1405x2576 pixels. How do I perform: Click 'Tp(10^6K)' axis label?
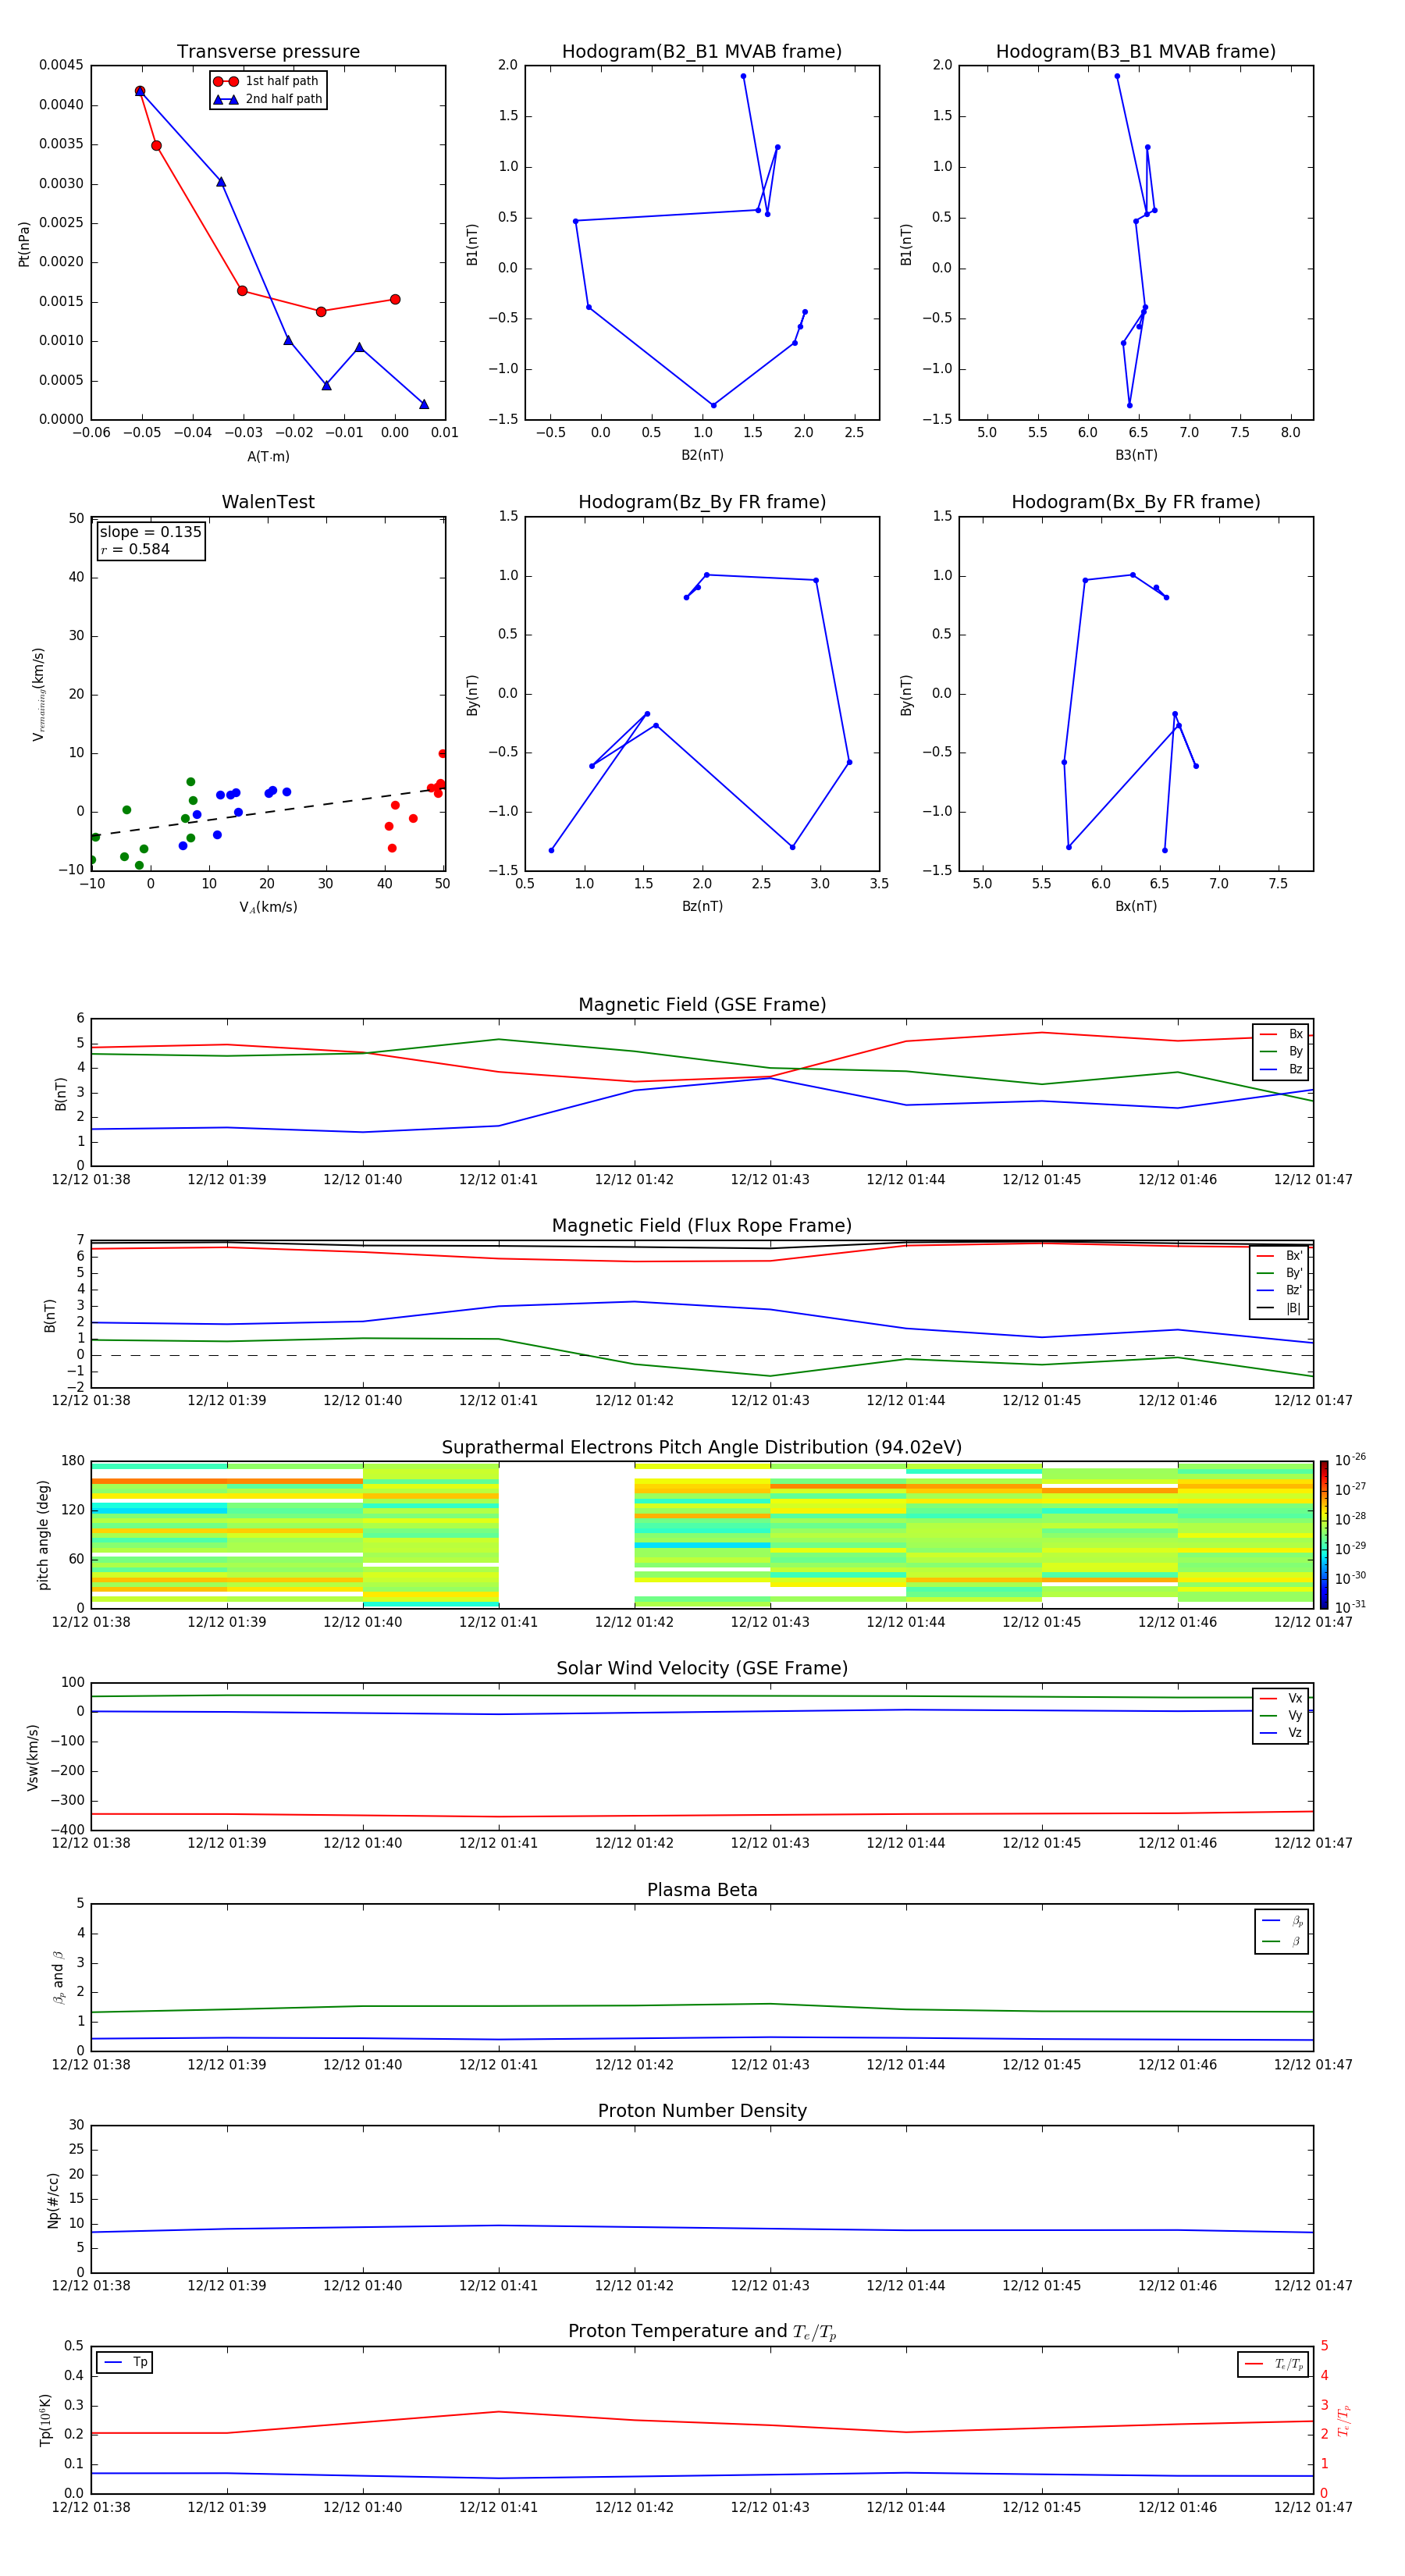(45, 2420)
